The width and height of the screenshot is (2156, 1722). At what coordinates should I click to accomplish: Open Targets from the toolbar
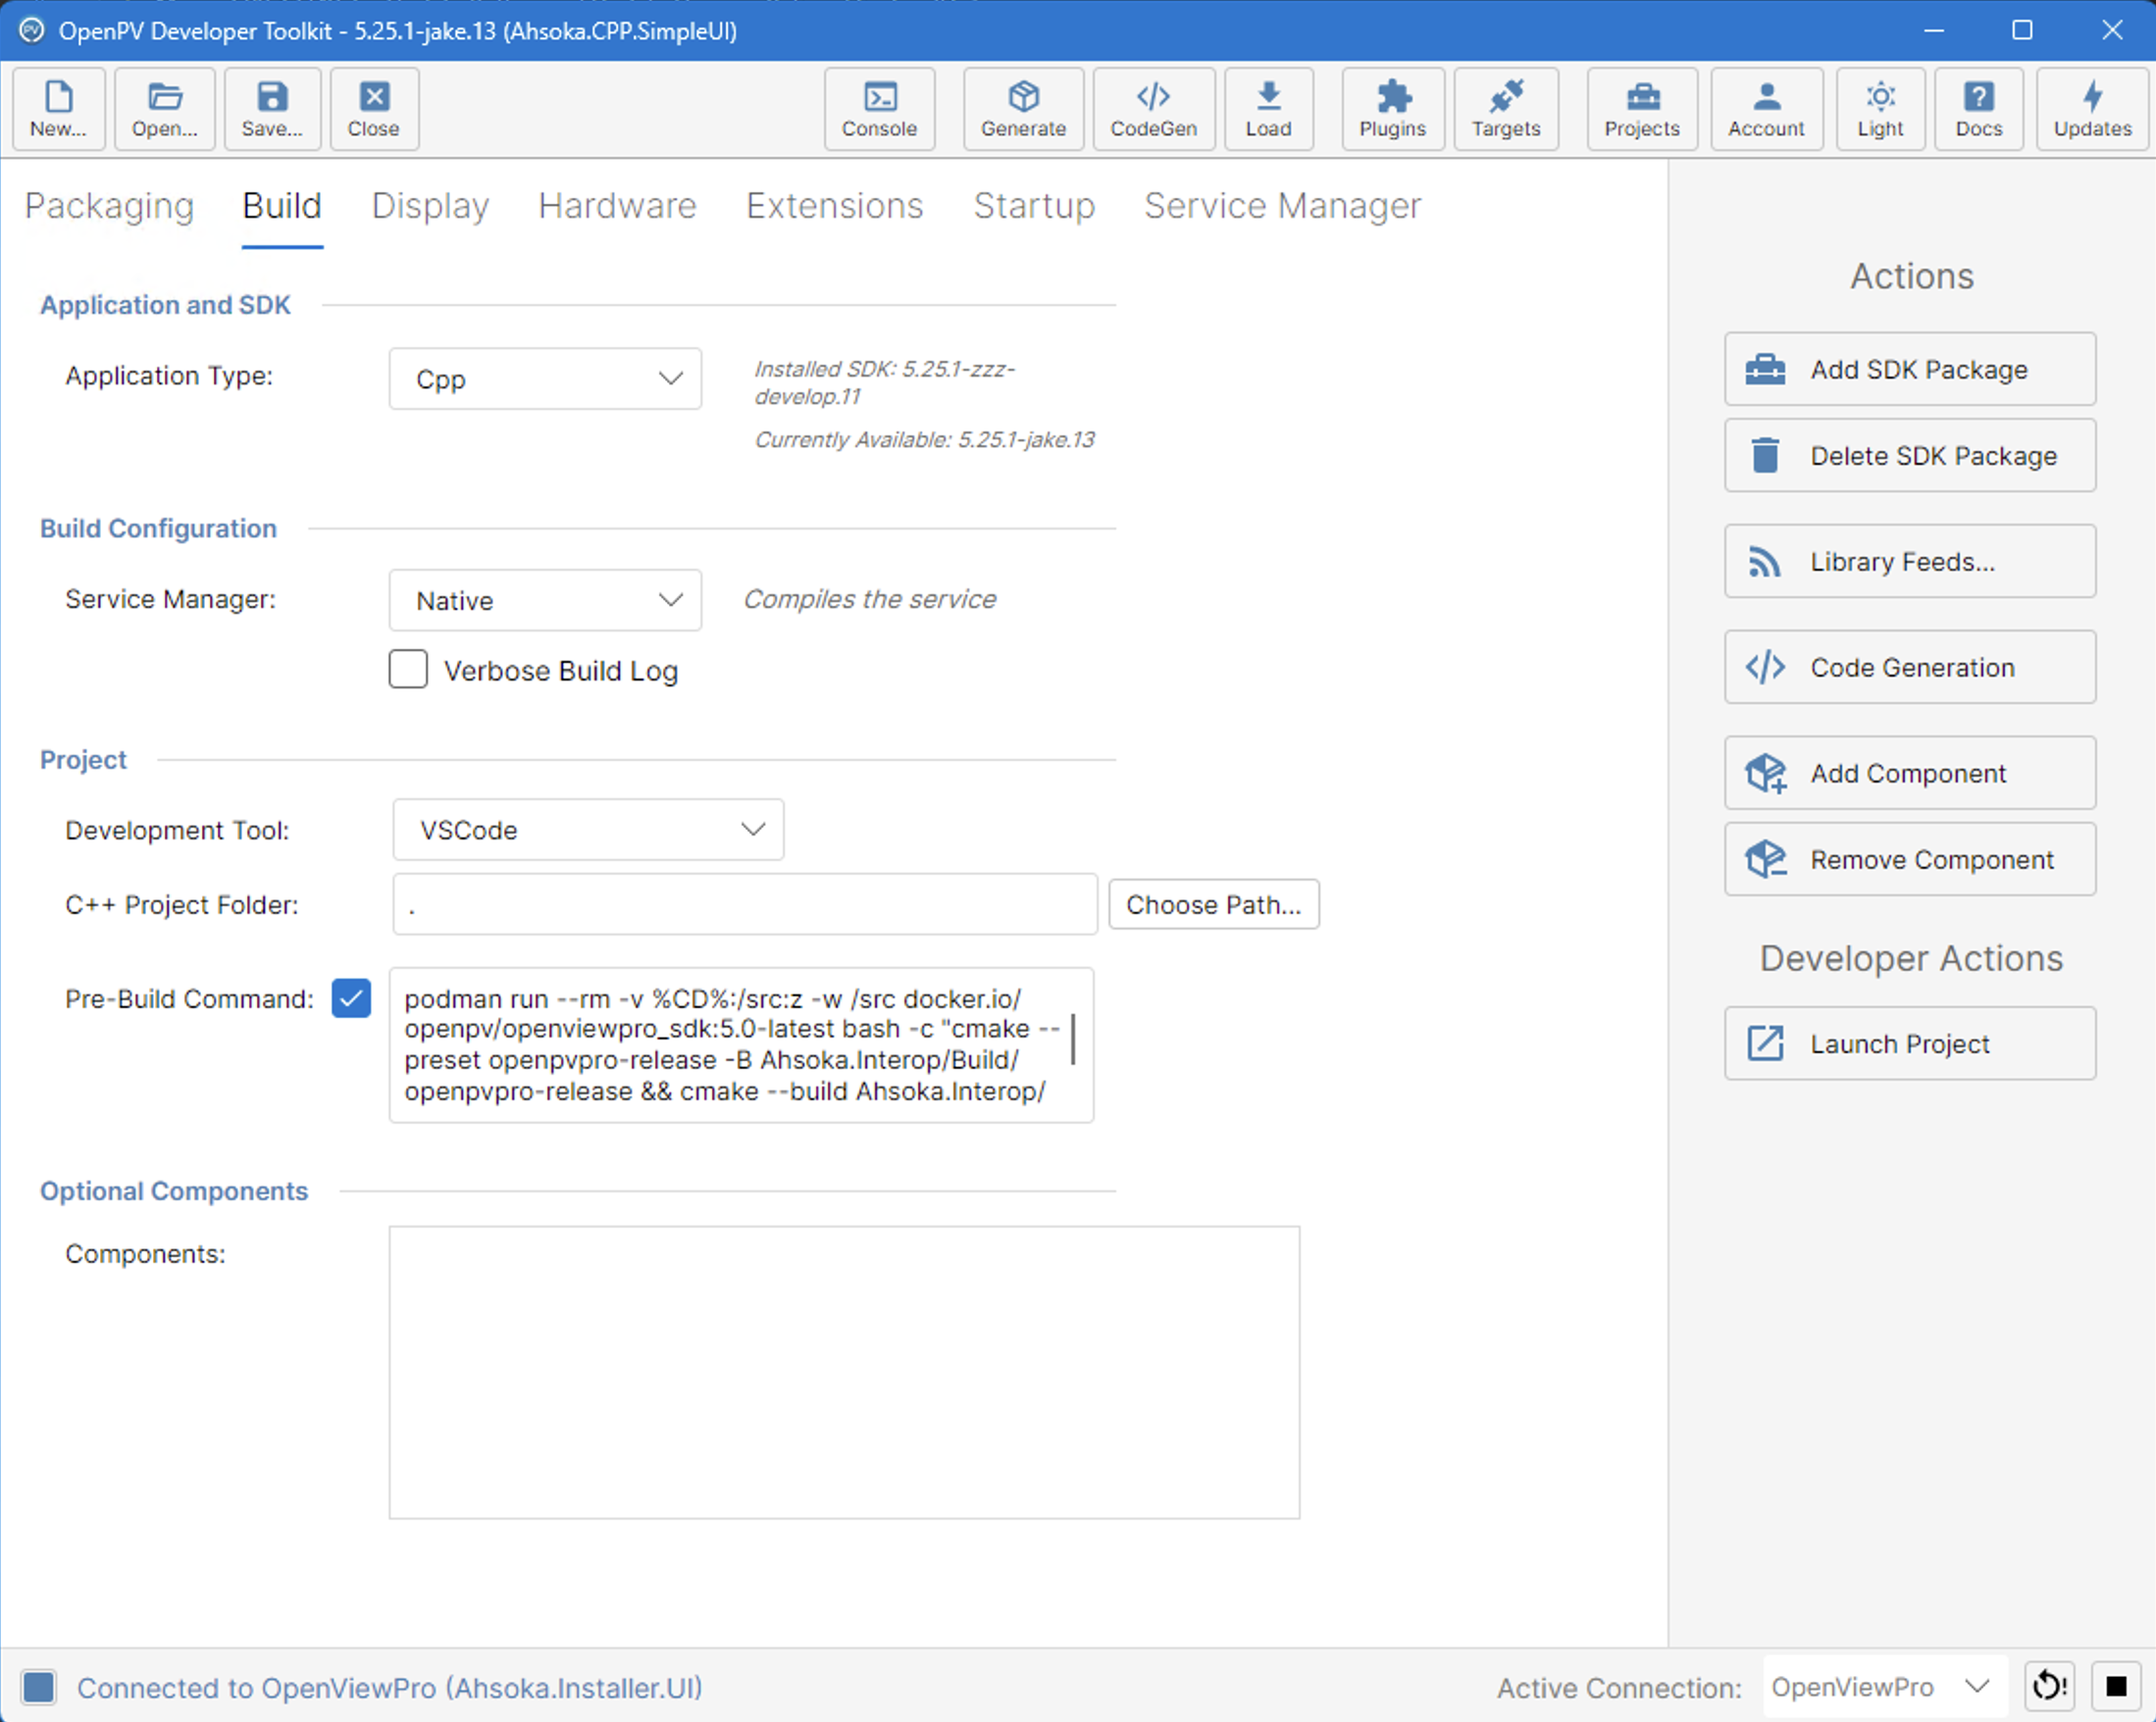(1506, 109)
